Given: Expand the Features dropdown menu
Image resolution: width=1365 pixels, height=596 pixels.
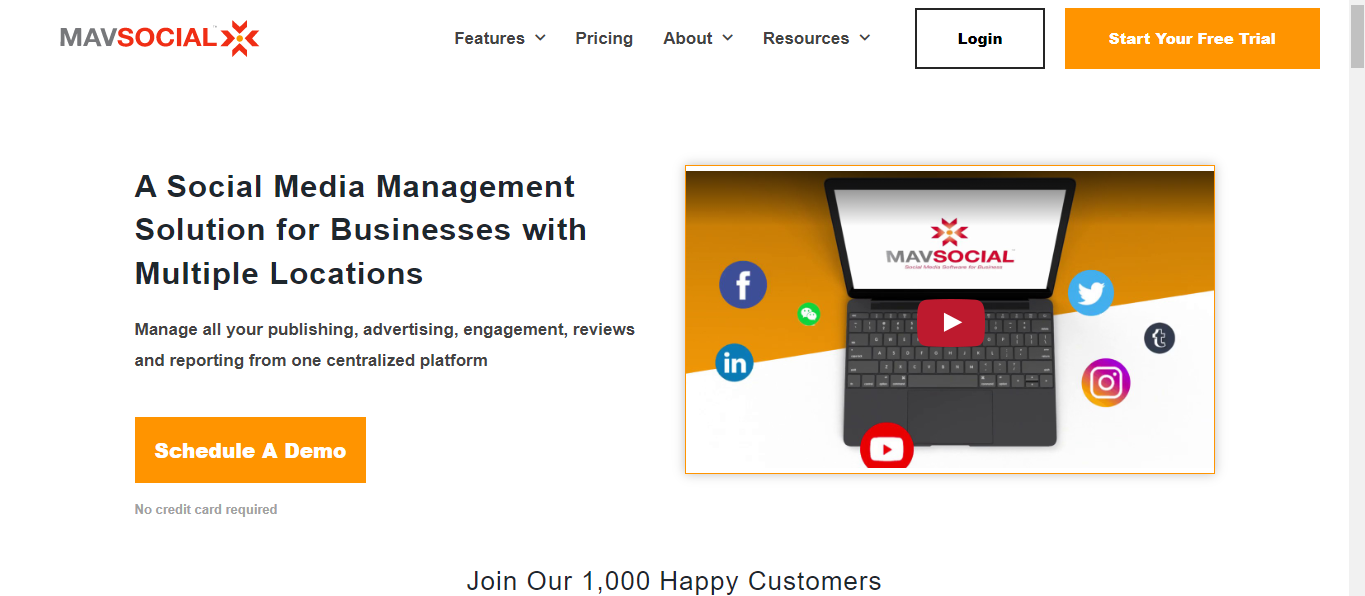Looking at the screenshot, I should (x=500, y=38).
